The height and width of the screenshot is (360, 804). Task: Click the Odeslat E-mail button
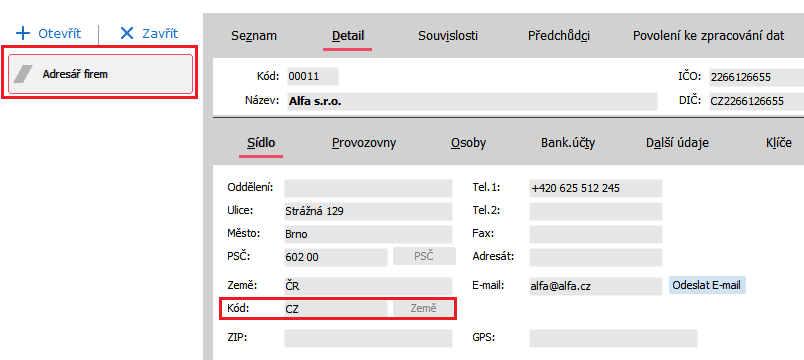click(x=707, y=286)
